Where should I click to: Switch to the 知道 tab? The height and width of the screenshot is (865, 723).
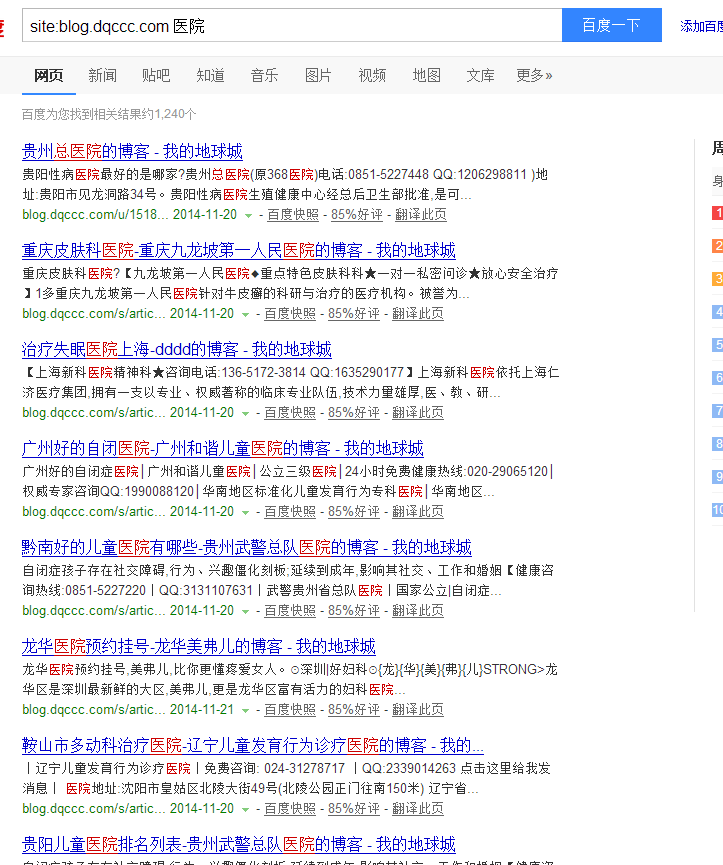tap(210, 75)
